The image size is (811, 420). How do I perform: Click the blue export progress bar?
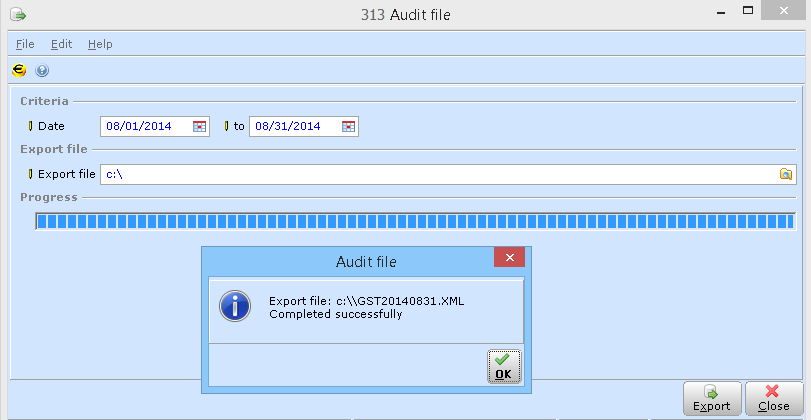tap(415, 221)
